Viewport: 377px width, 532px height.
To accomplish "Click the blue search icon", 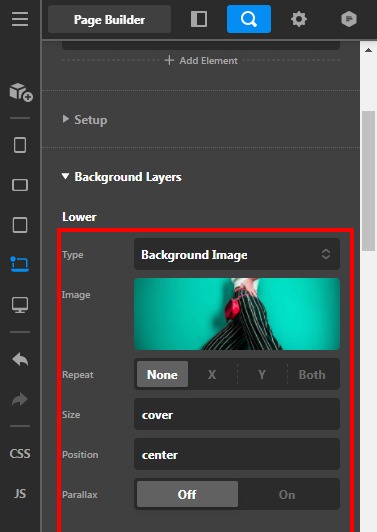I will [249, 19].
